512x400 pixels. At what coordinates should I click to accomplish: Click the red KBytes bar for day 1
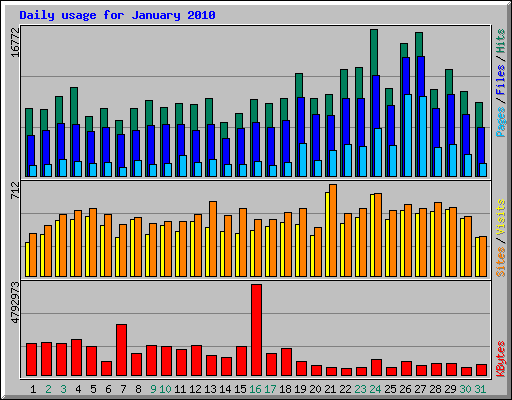coord(31,360)
